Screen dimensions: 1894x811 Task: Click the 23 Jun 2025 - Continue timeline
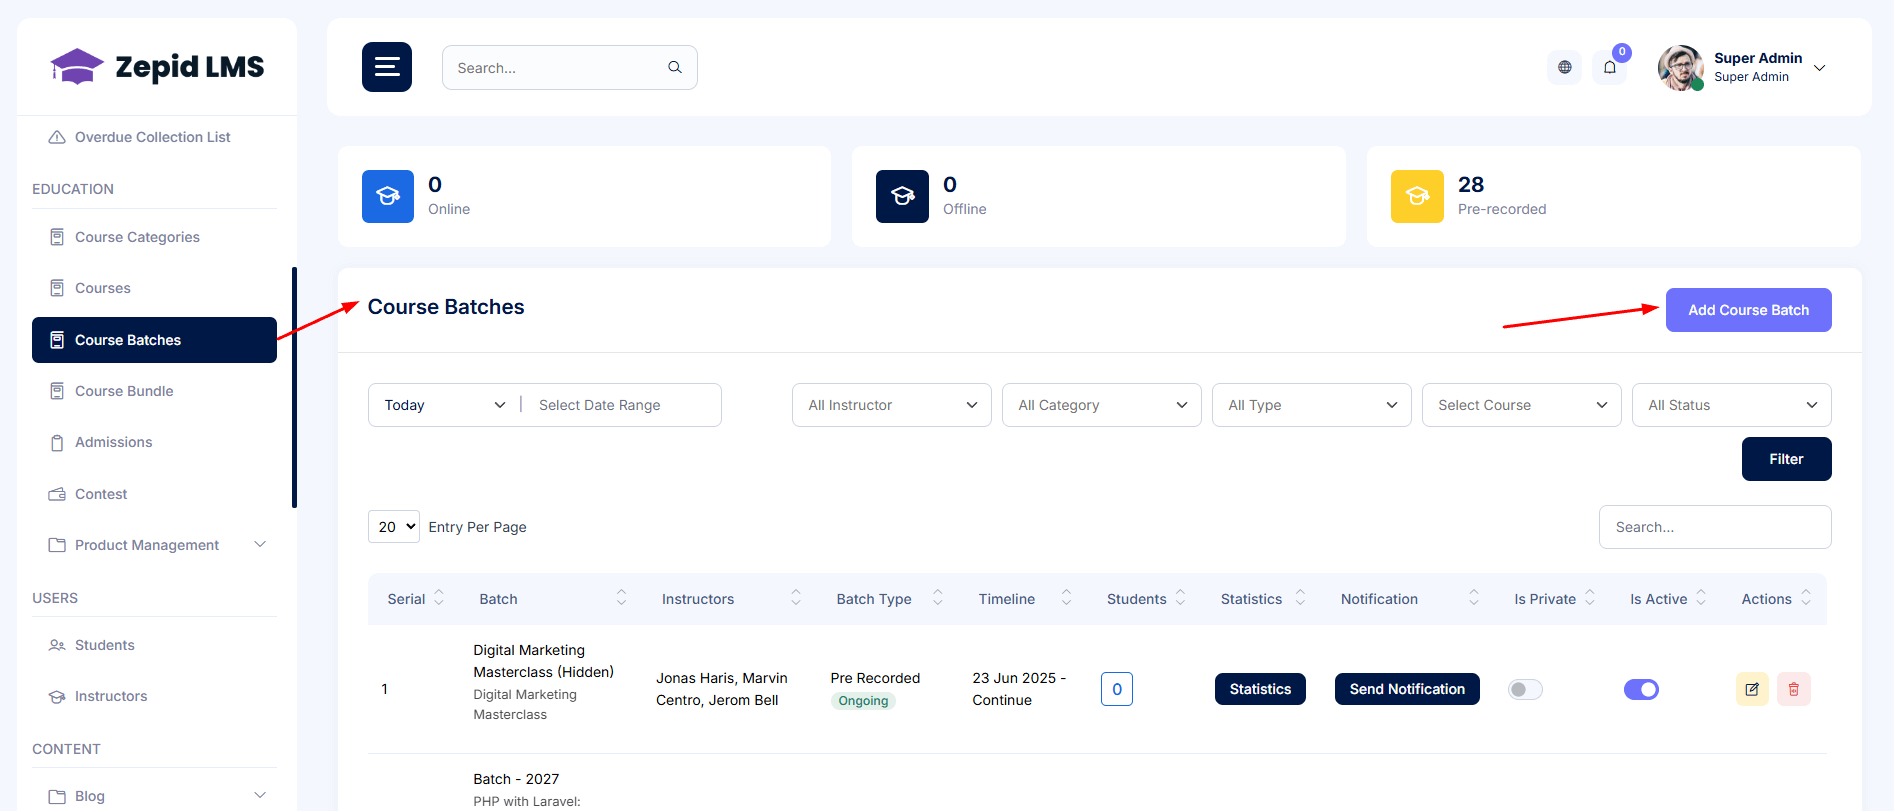[x=1019, y=689]
